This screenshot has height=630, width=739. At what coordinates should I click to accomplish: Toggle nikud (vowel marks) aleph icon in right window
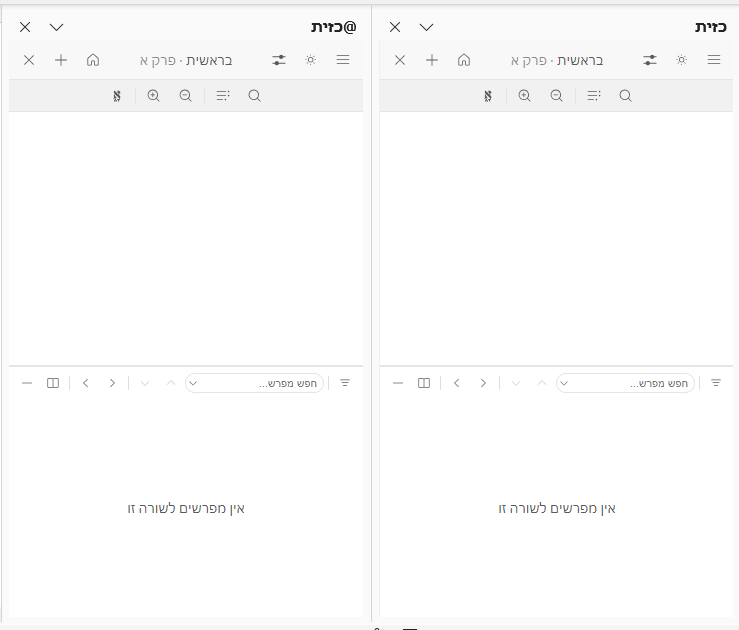coord(488,96)
